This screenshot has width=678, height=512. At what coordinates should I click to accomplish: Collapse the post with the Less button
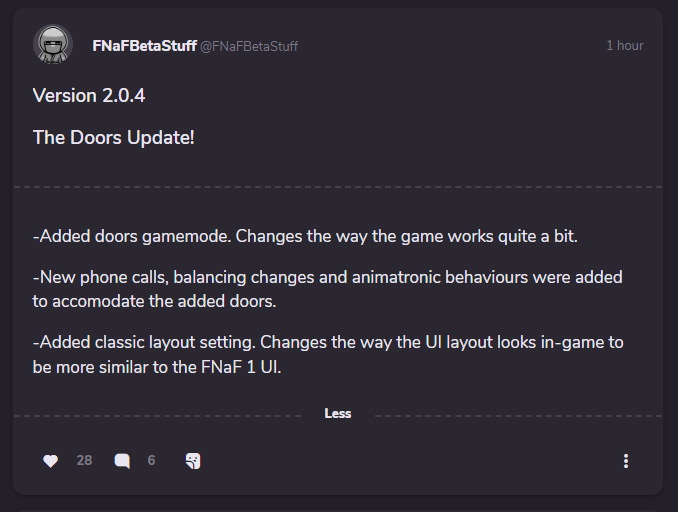tap(338, 414)
